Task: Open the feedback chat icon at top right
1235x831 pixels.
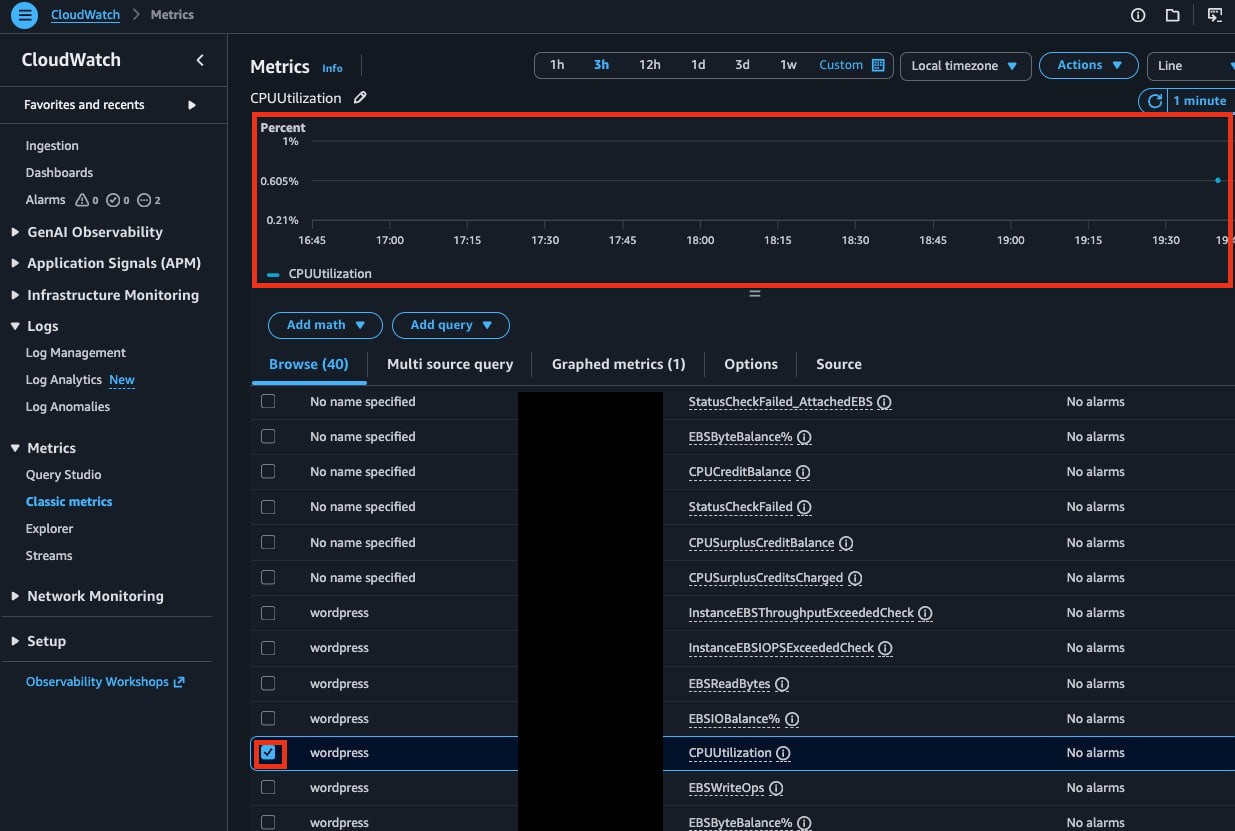Action: click(1215, 15)
